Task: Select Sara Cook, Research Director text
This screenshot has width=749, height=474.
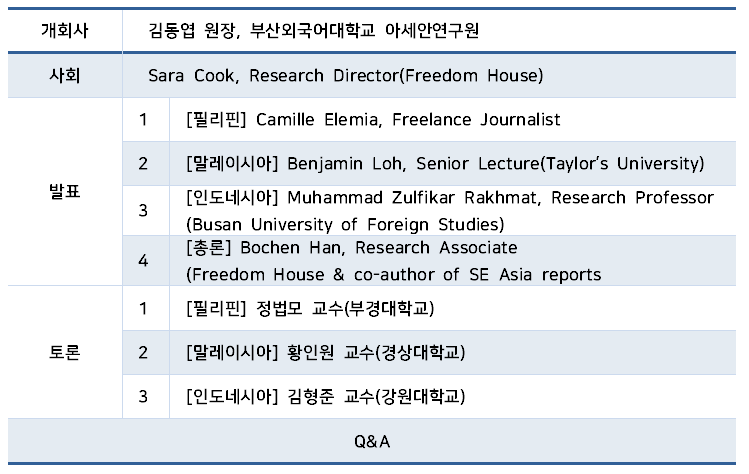Action: (x=345, y=75)
